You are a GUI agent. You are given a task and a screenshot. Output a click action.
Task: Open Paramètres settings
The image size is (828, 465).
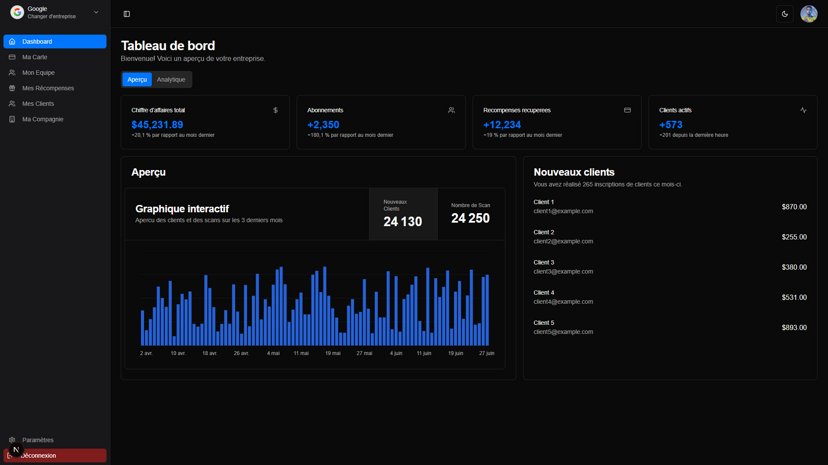(55, 440)
